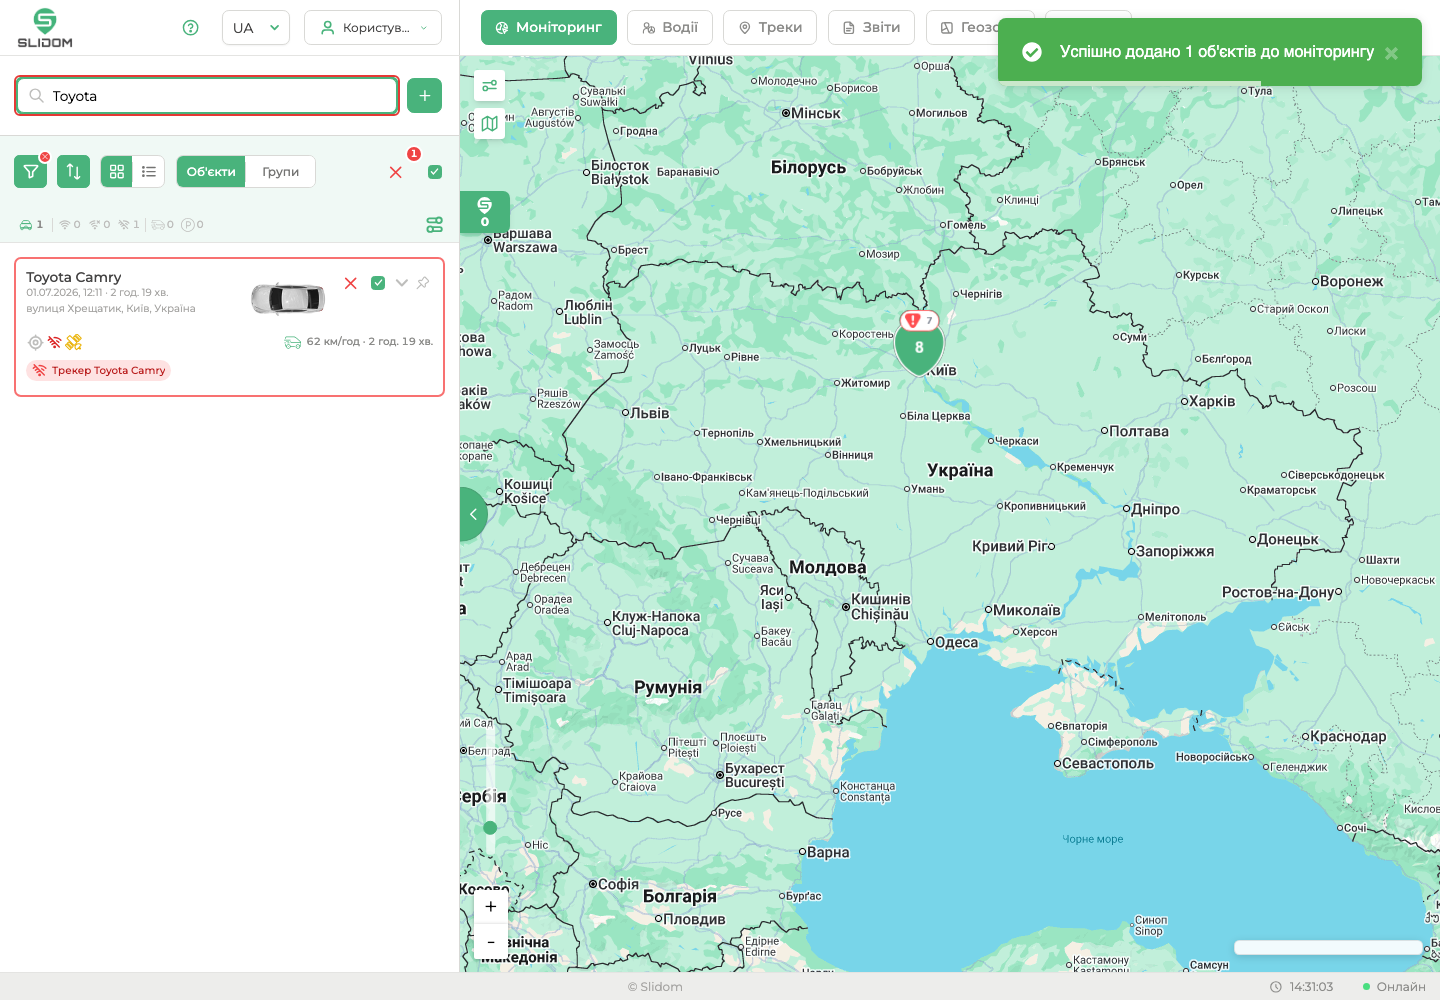
Task: Click the green plus add-object button
Action: [424, 96]
